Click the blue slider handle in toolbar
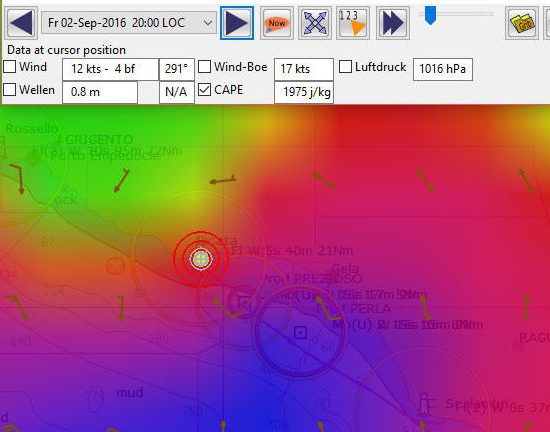The width and height of the screenshot is (550, 432). point(430,15)
